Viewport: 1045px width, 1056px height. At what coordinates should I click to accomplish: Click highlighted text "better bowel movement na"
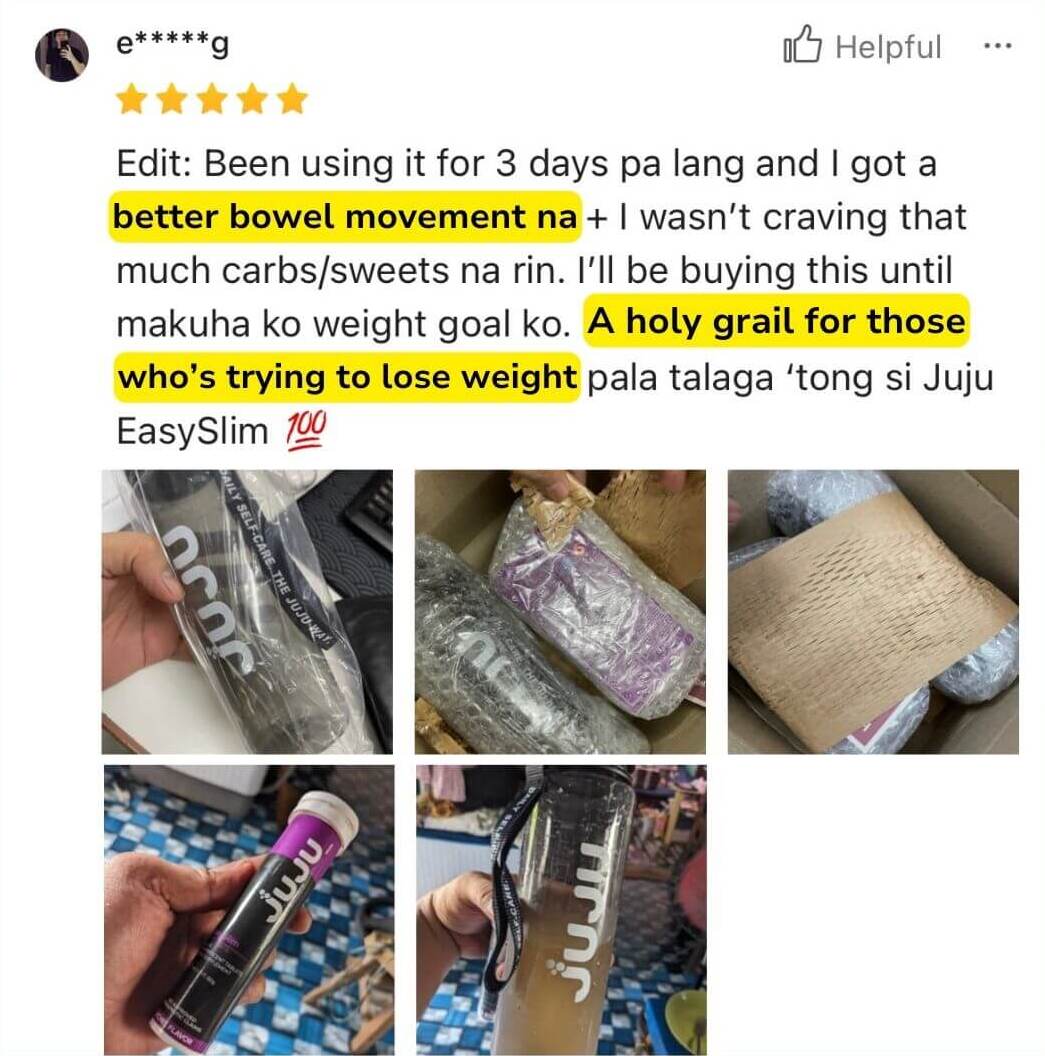345,217
